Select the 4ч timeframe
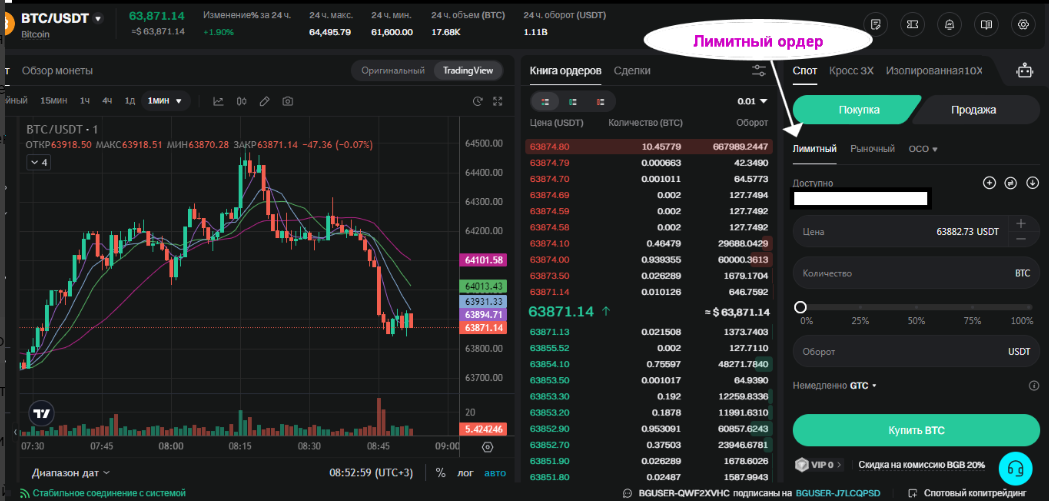The height and width of the screenshot is (501, 1049). (107, 101)
